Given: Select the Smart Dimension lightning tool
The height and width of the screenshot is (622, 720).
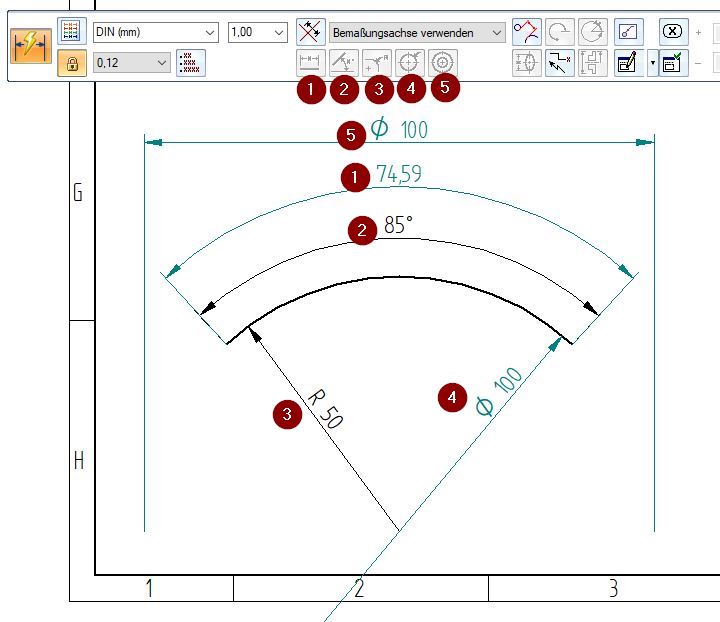Looking at the screenshot, I should click(x=31, y=47).
